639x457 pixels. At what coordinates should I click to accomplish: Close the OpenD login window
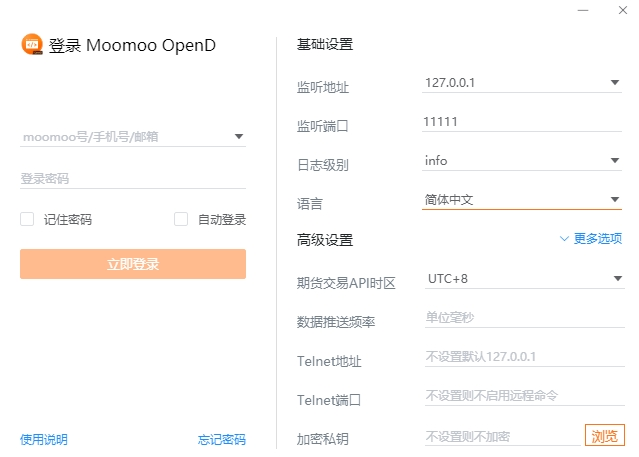click(620, 10)
